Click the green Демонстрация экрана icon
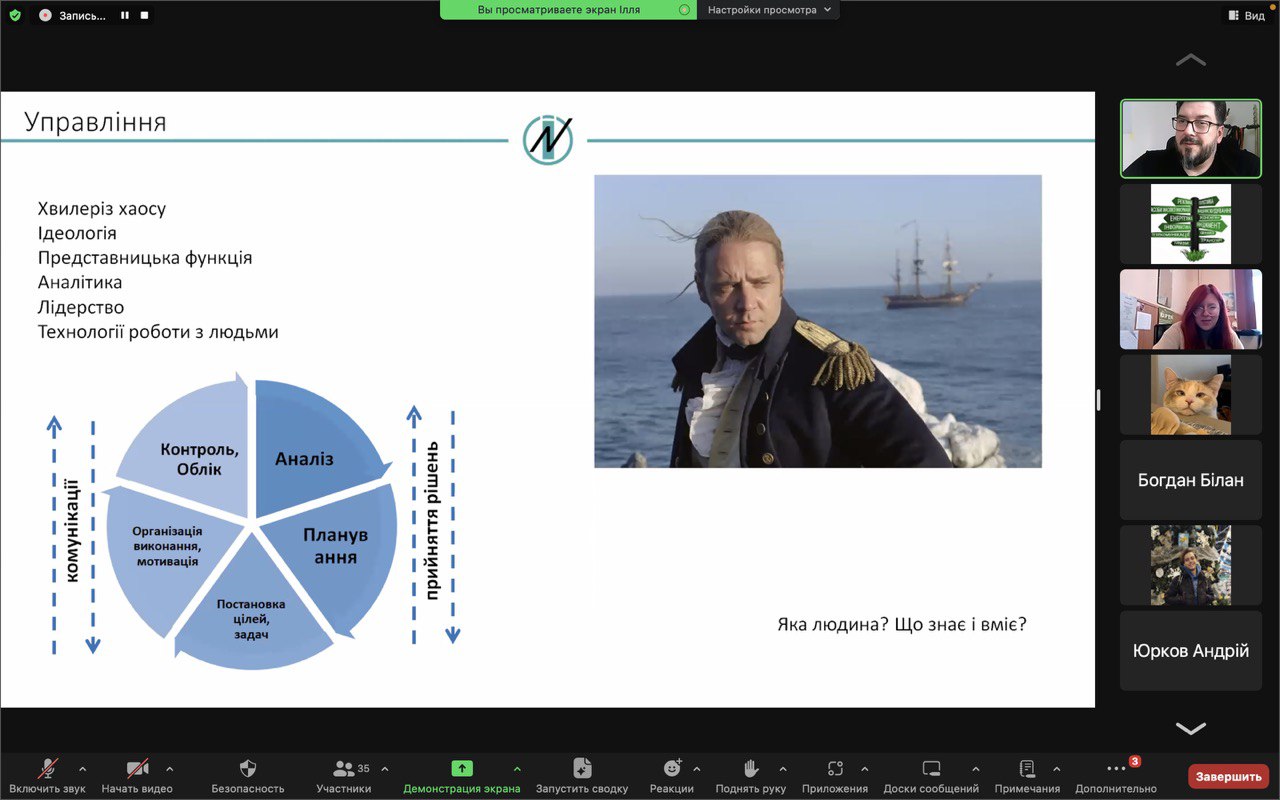This screenshot has height=800, width=1280. coord(462,768)
